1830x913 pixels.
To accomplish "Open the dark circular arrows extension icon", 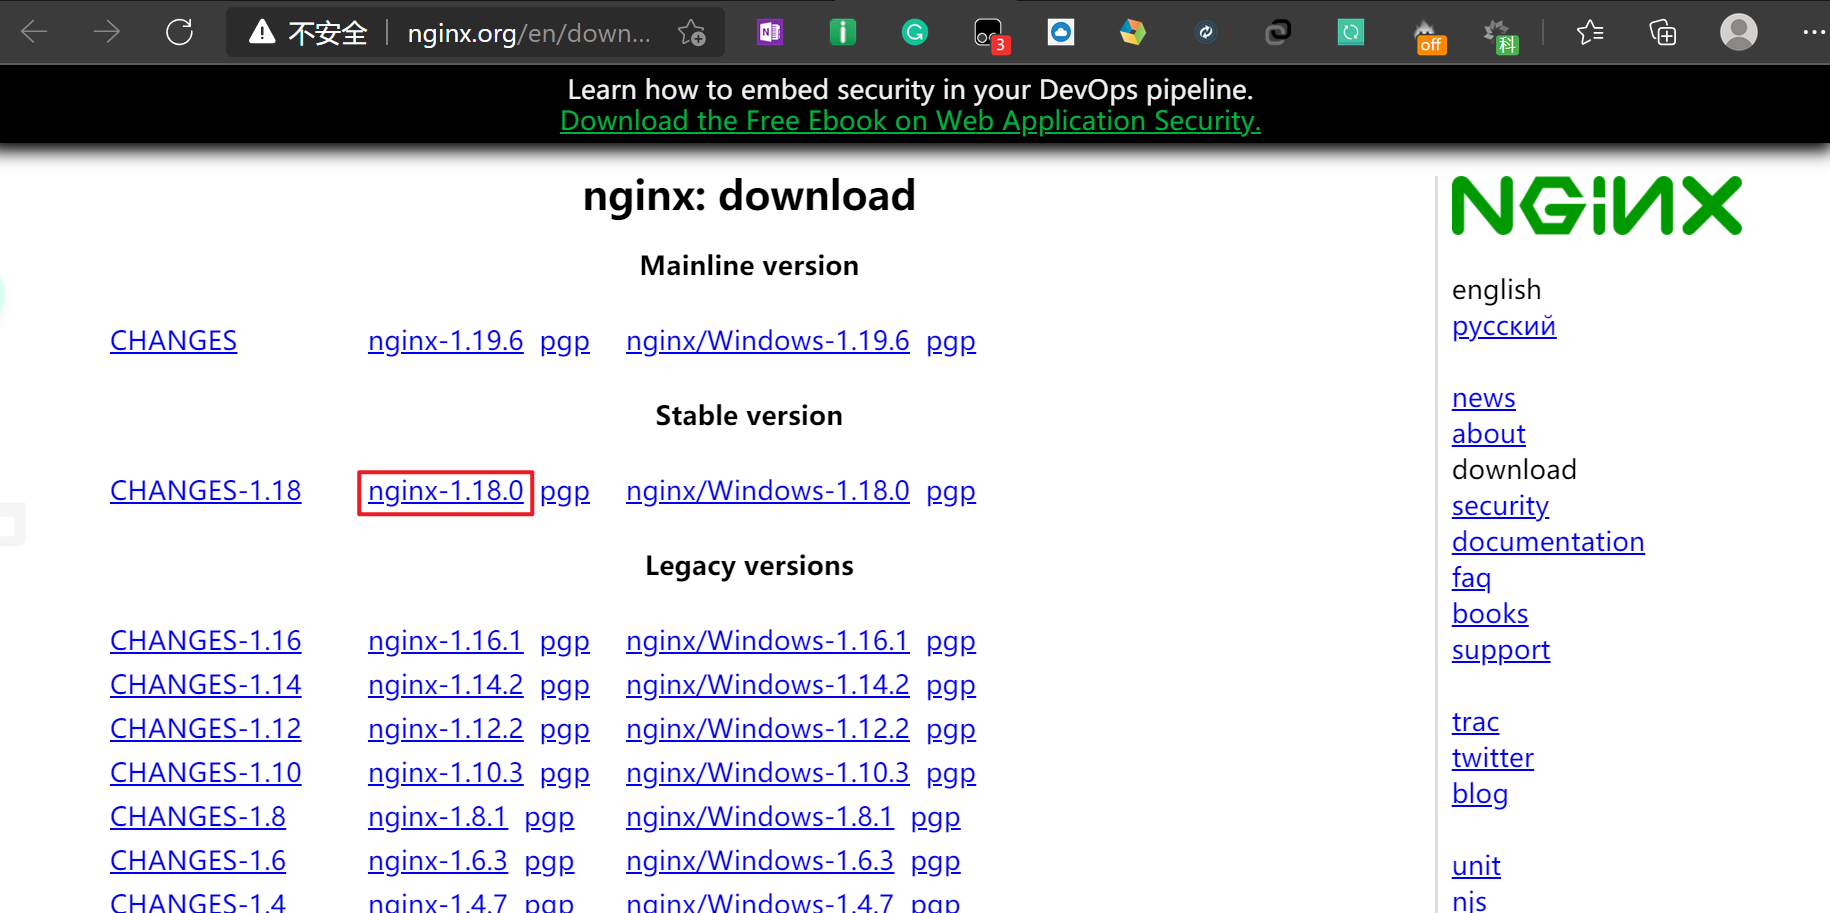I will click(1206, 32).
